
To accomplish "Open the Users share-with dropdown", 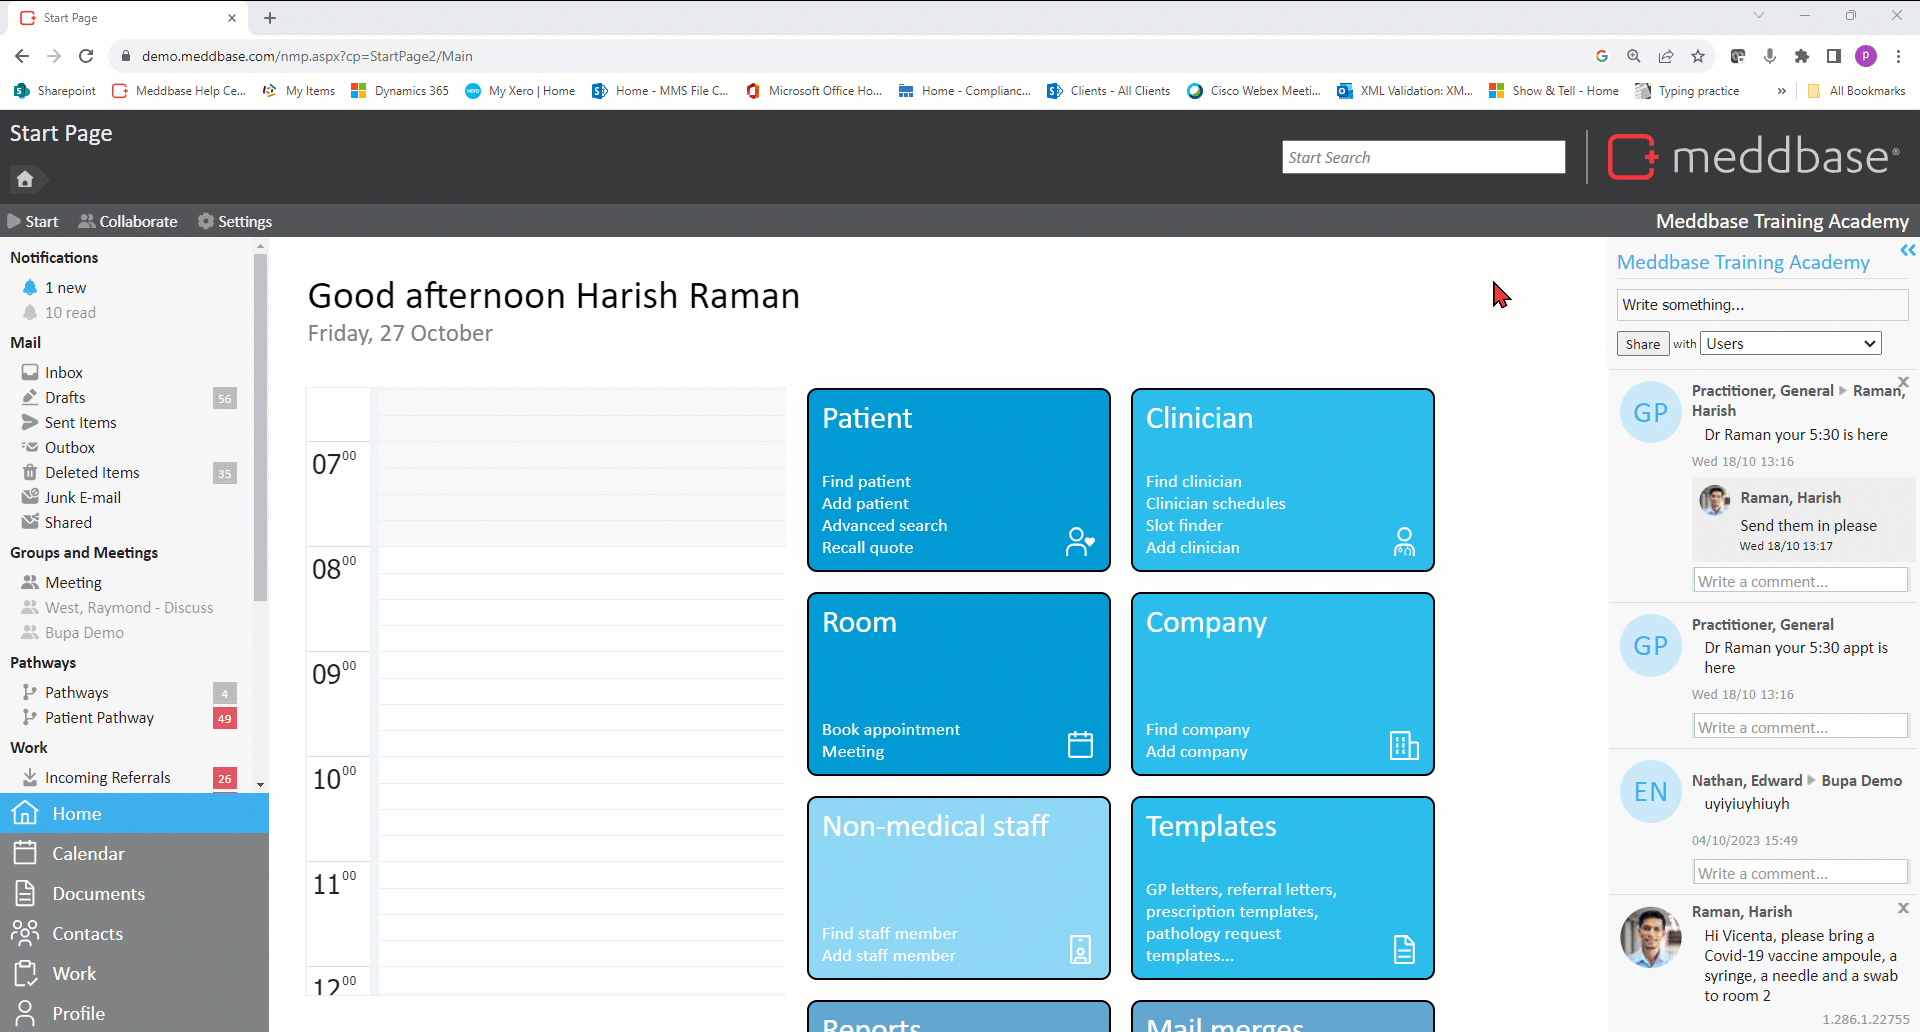I will [x=1791, y=344].
